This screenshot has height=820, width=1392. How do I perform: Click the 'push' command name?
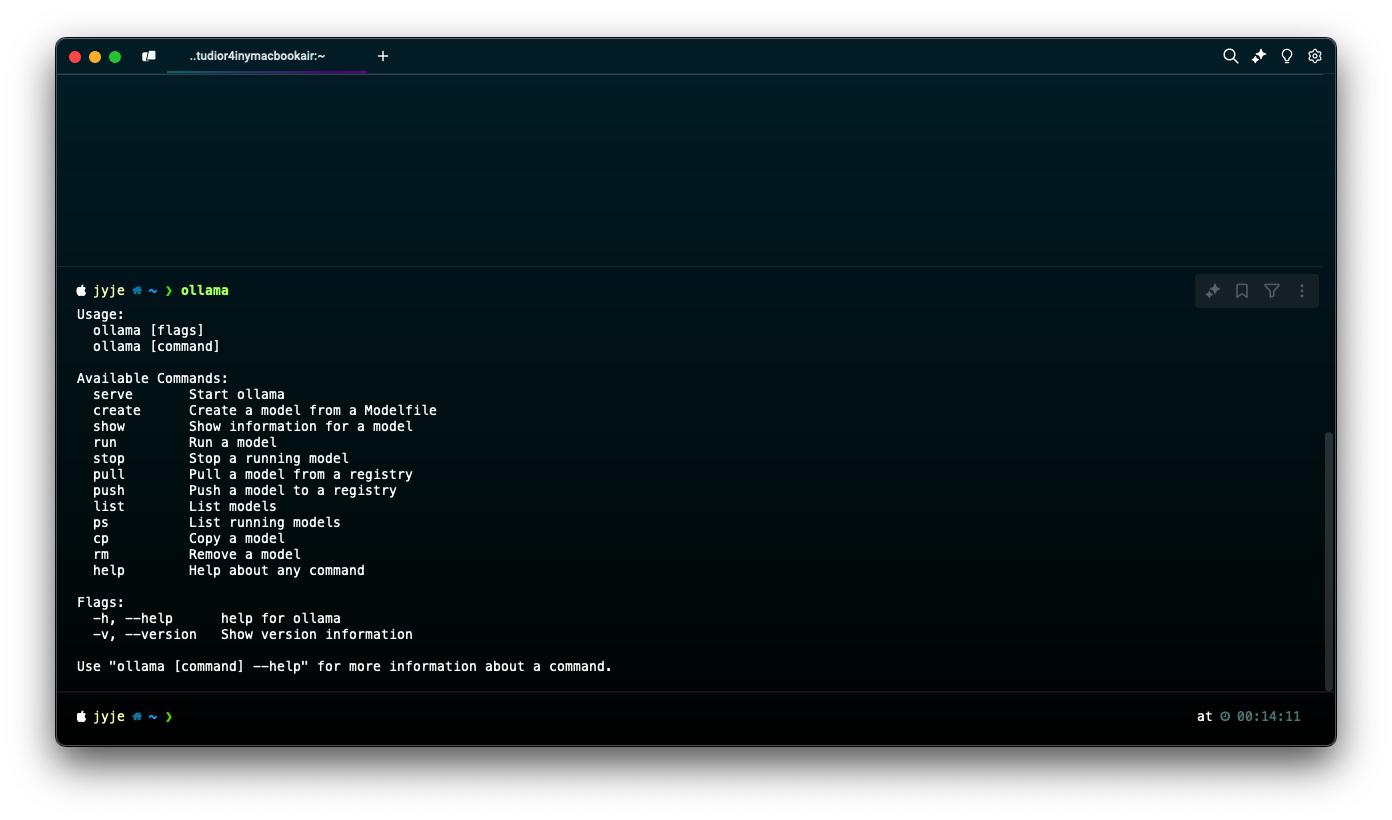pyautogui.click(x=109, y=490)
